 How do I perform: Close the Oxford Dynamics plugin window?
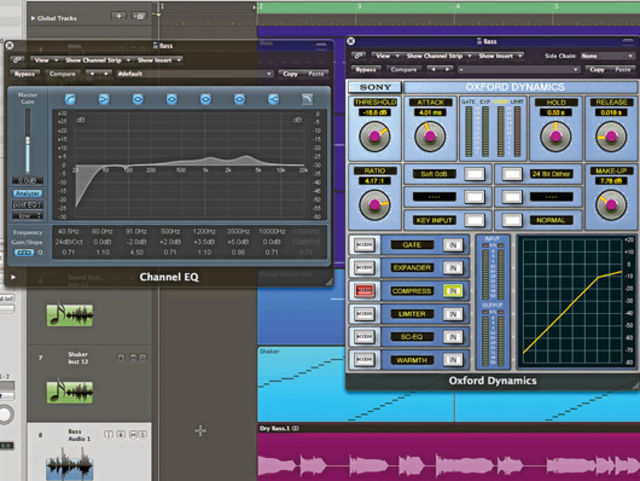(350, 41)
